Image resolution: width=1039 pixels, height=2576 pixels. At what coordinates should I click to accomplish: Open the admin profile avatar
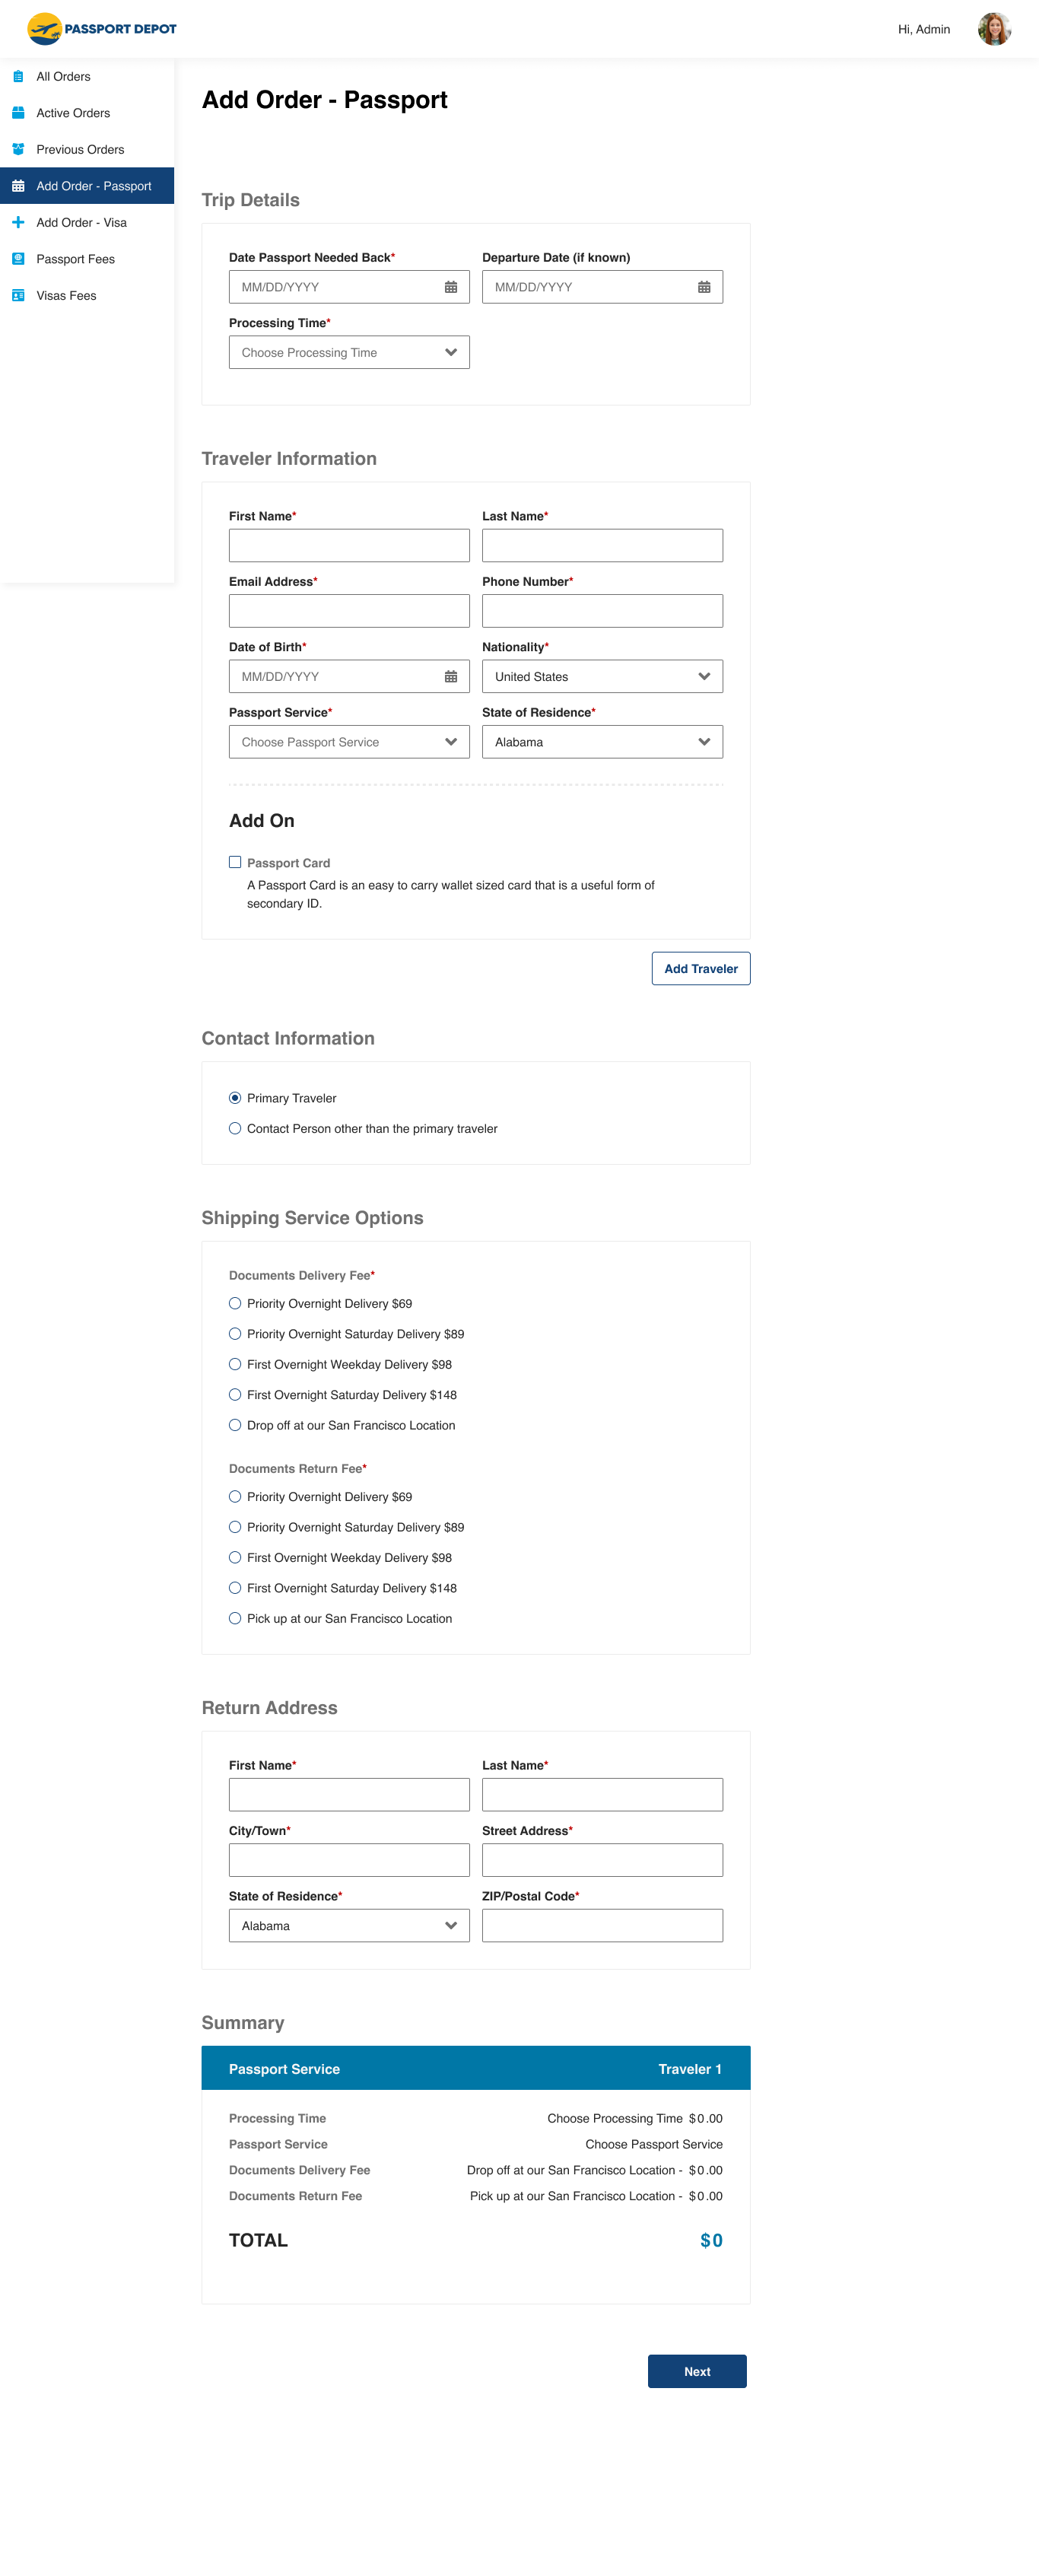click(993, 29)
